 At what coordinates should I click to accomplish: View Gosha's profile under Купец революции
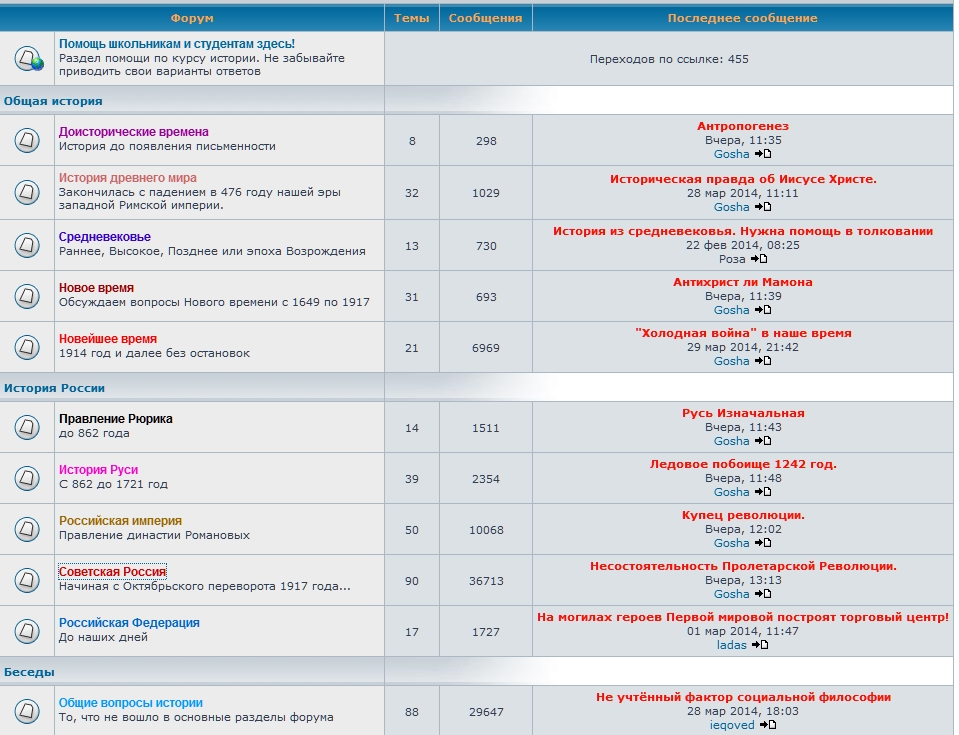coord(731,543)
